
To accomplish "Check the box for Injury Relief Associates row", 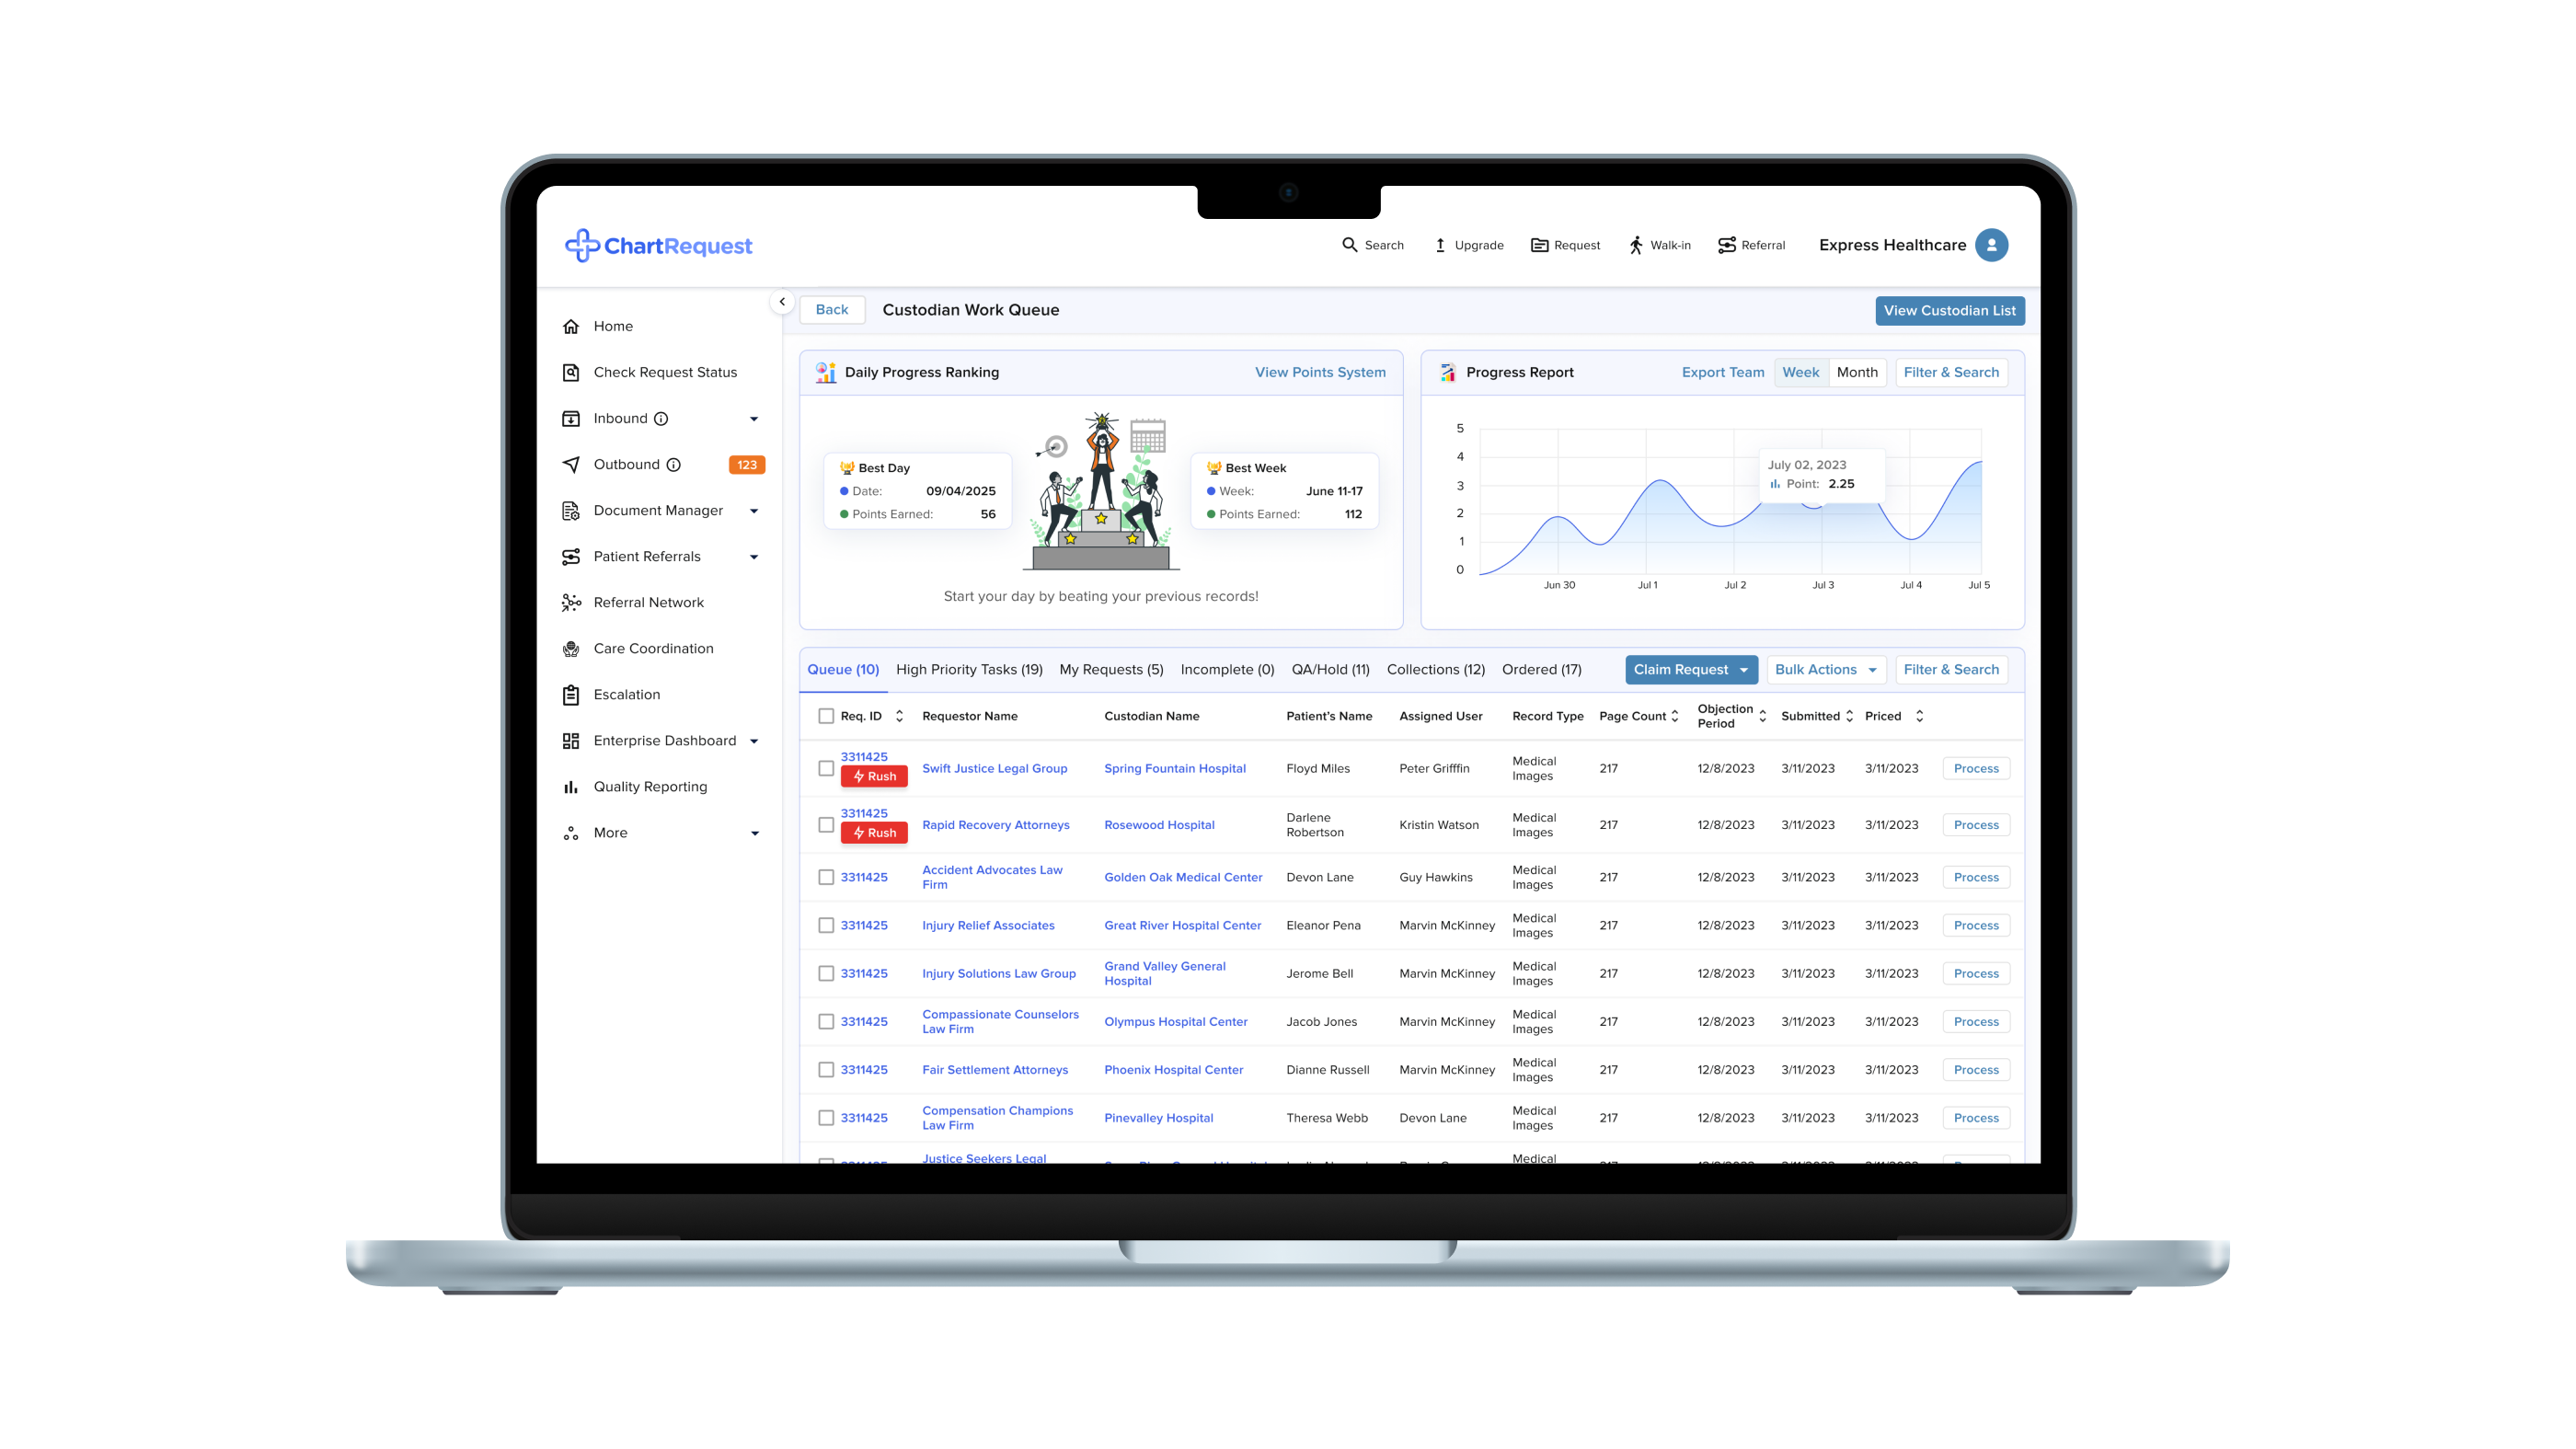I will [826, 925].
